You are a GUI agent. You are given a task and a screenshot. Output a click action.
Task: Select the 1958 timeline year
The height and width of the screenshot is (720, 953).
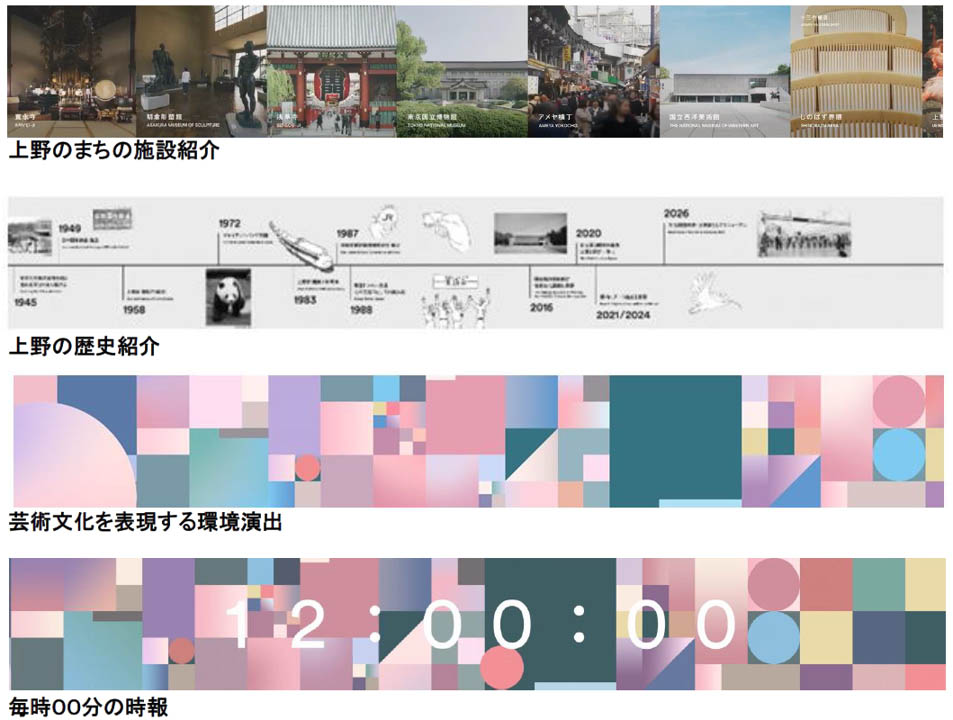coord(134,310)
